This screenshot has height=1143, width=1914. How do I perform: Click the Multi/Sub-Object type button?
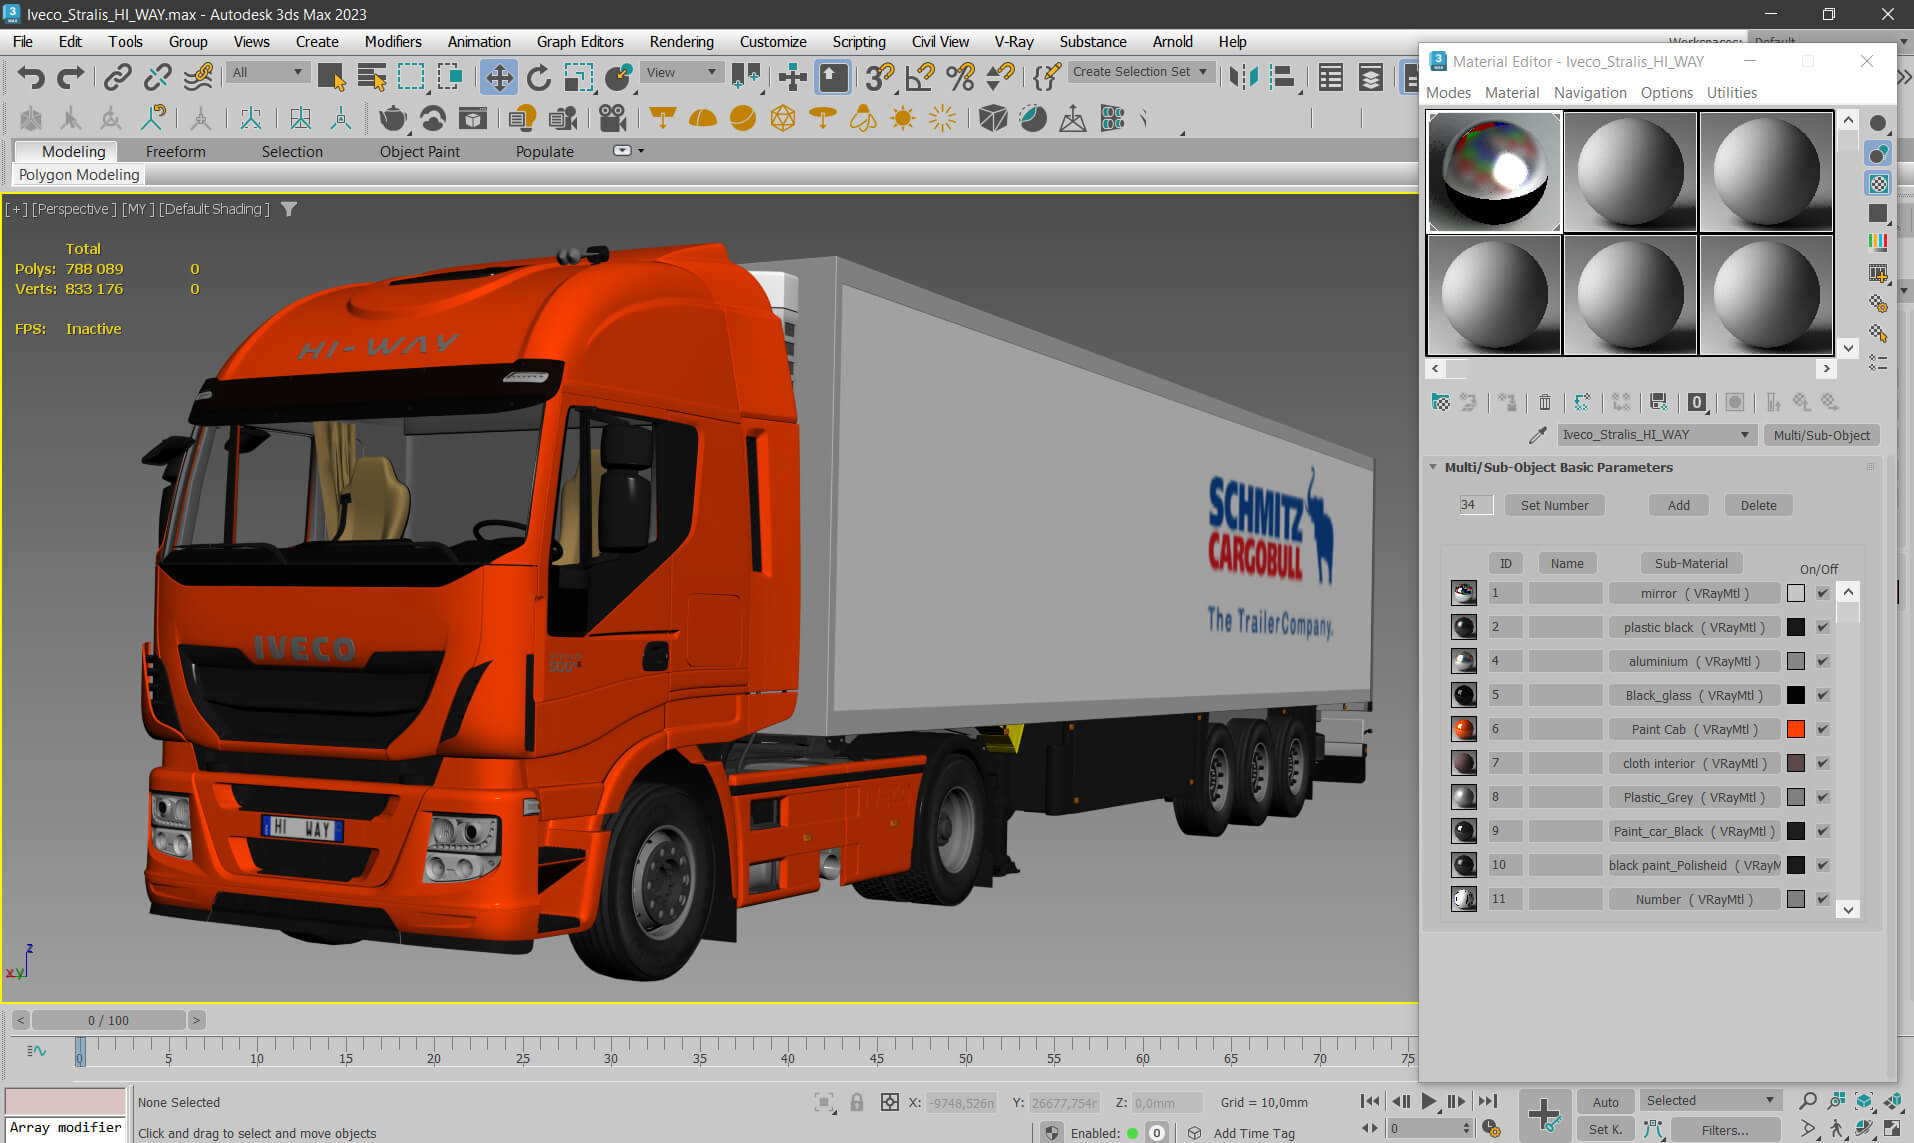click(1821, 435)
